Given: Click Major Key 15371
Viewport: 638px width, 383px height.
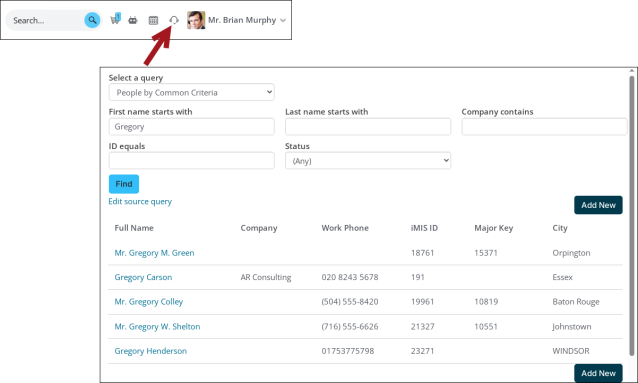Looking at the screenshot, I should pos(486,253).
